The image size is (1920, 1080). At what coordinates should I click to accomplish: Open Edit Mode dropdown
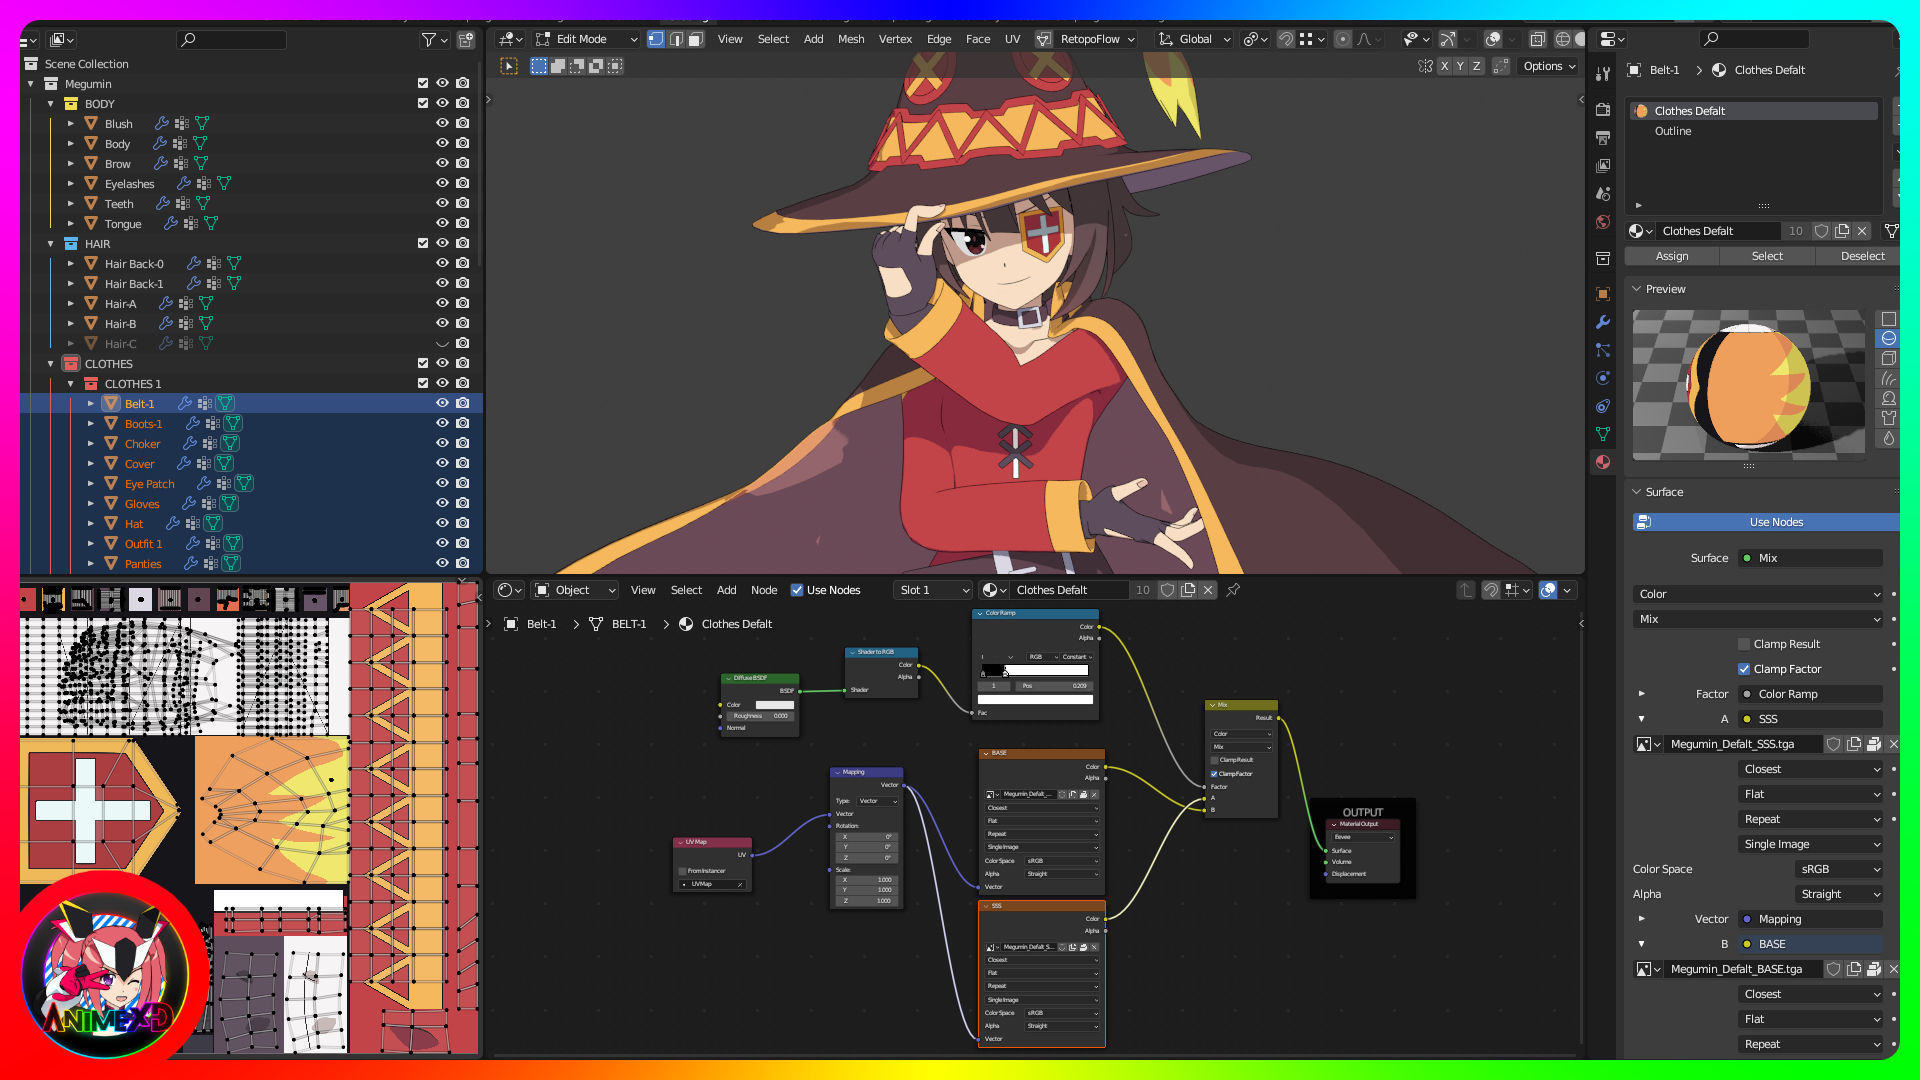point(587,39)
